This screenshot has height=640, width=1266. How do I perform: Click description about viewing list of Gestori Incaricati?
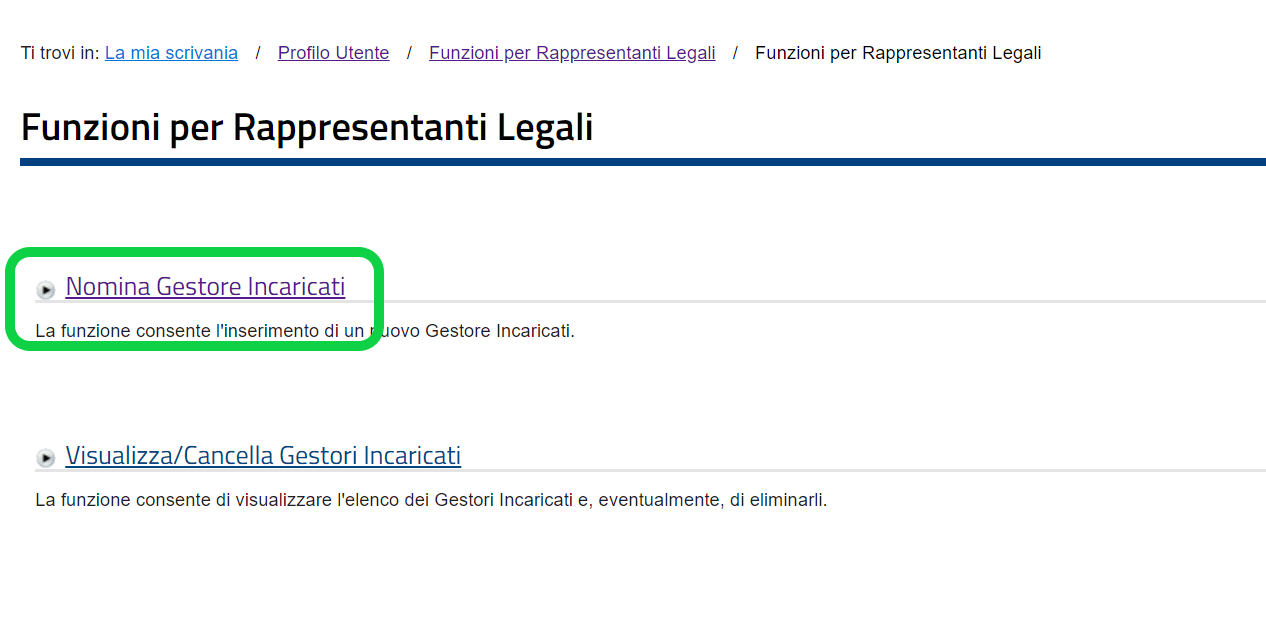point(431,499)
